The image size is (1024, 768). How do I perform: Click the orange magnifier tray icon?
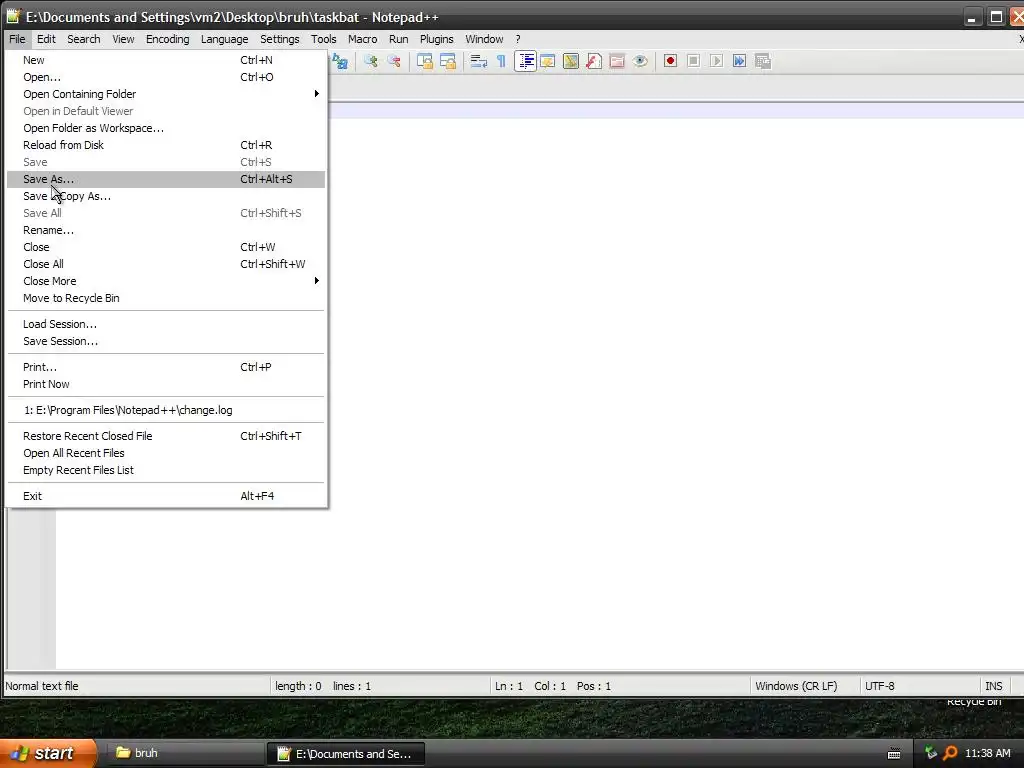[950, 753]
